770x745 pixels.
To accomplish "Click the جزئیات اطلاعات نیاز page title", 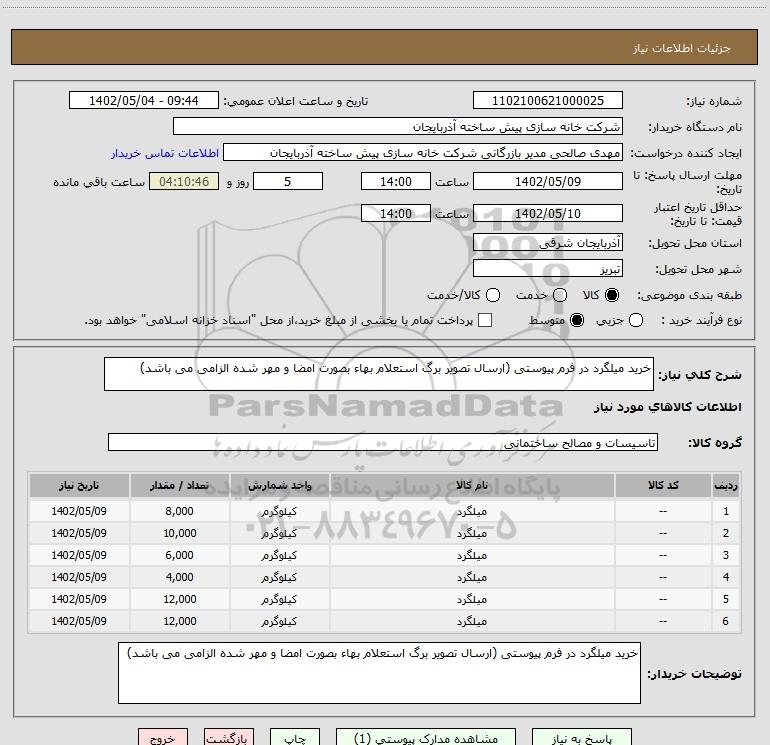I will click(x=682, y=48).
